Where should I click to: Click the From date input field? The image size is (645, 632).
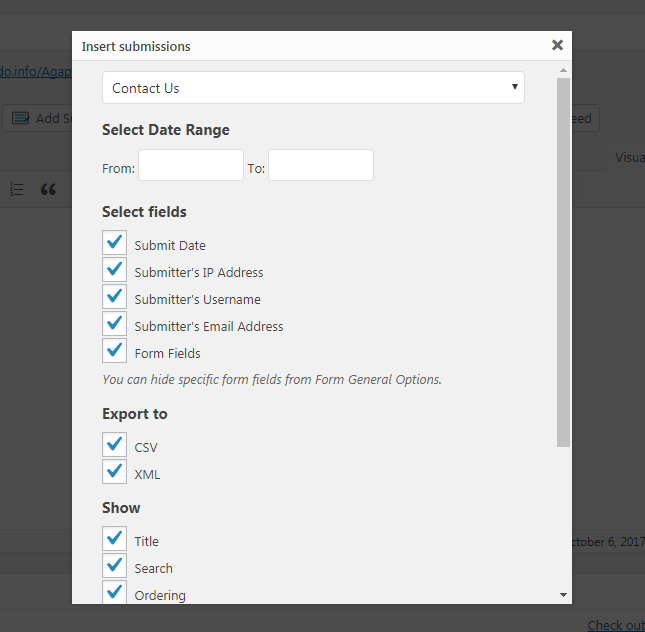coord(191,165)
